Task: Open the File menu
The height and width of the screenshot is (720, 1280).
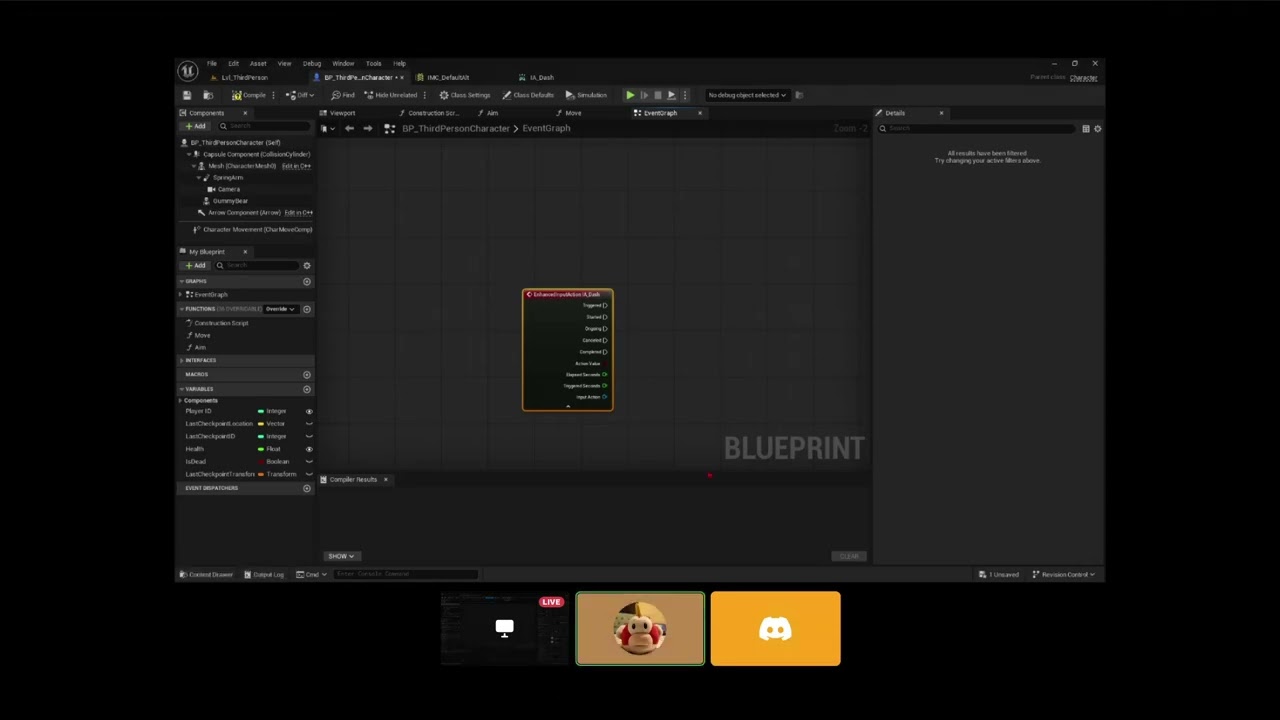Action: (212, 63)
